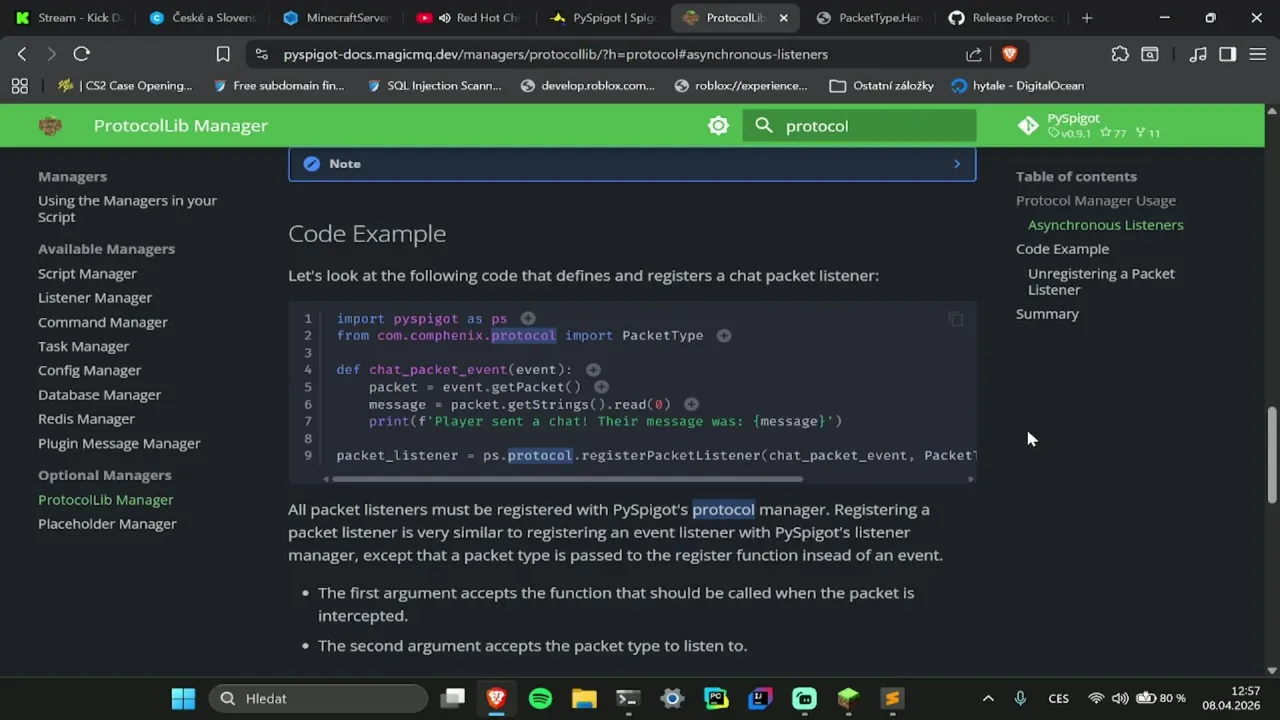Select ProtocolLib Manager in sidebar

[x=106, y=500]
